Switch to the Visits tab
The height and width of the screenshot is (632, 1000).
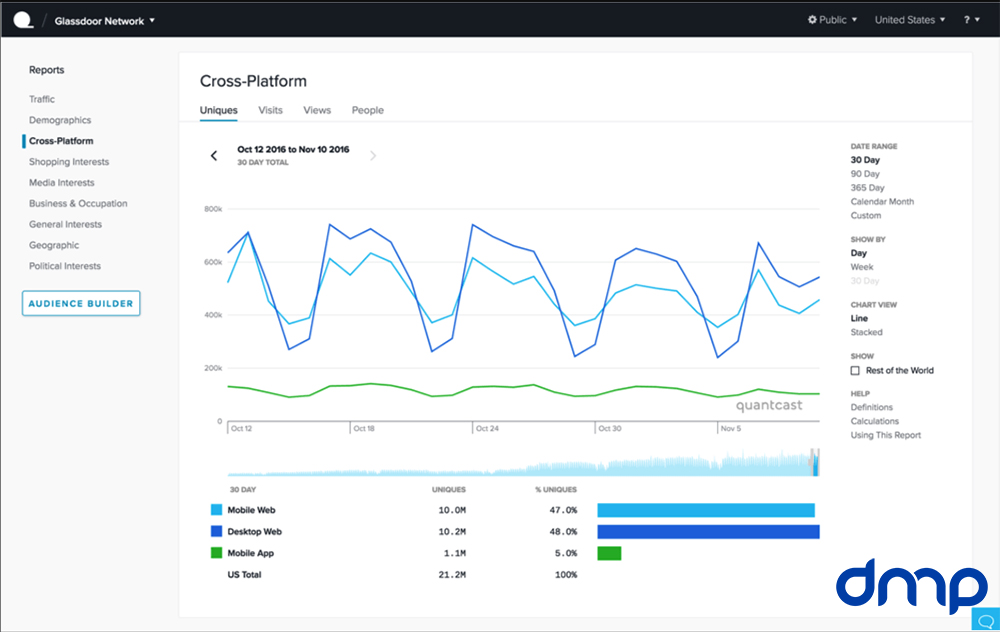click(270, 110)
